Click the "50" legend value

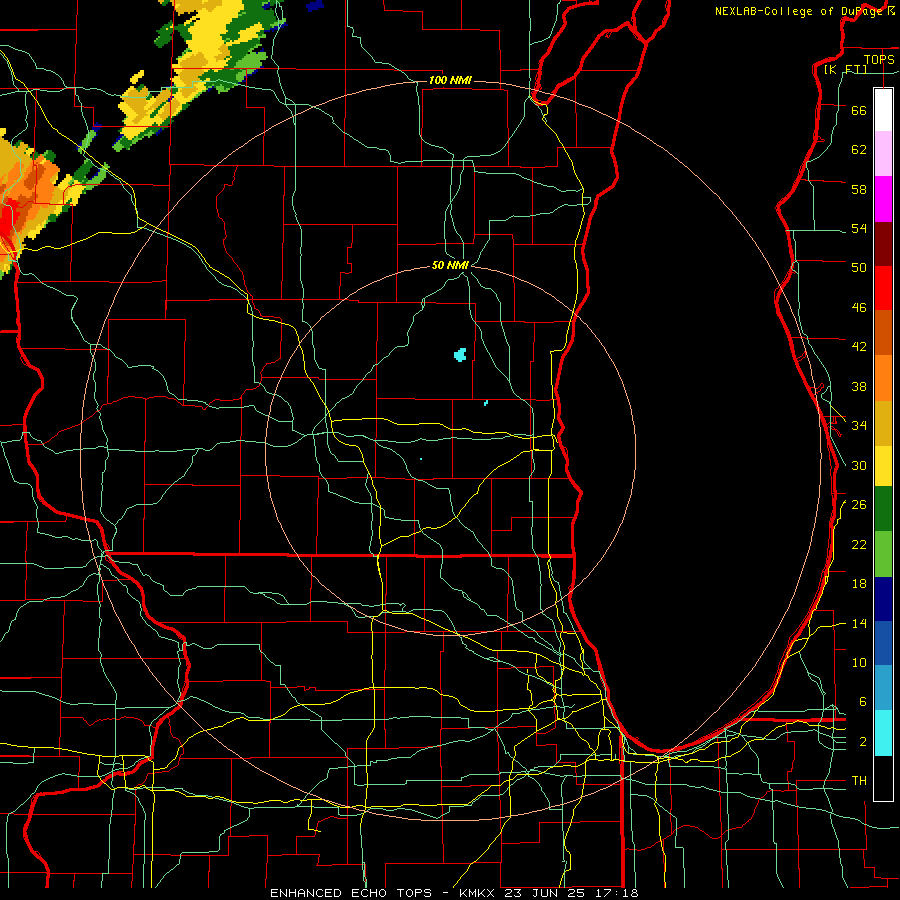tap(859, 268)
